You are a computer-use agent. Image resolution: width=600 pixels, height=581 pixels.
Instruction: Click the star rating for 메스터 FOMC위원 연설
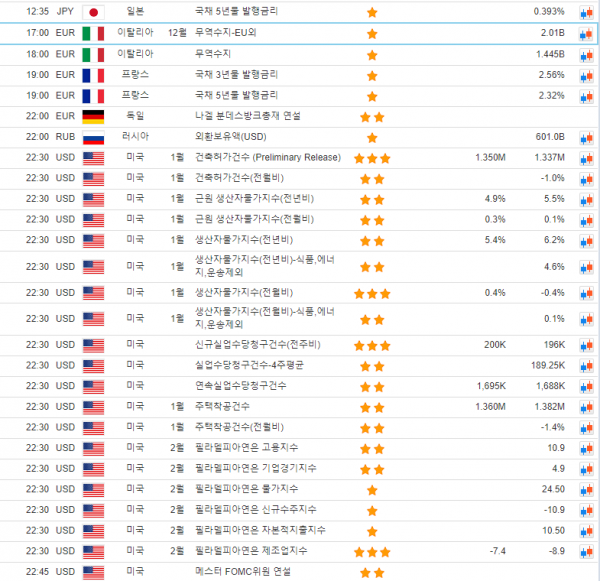372,573
